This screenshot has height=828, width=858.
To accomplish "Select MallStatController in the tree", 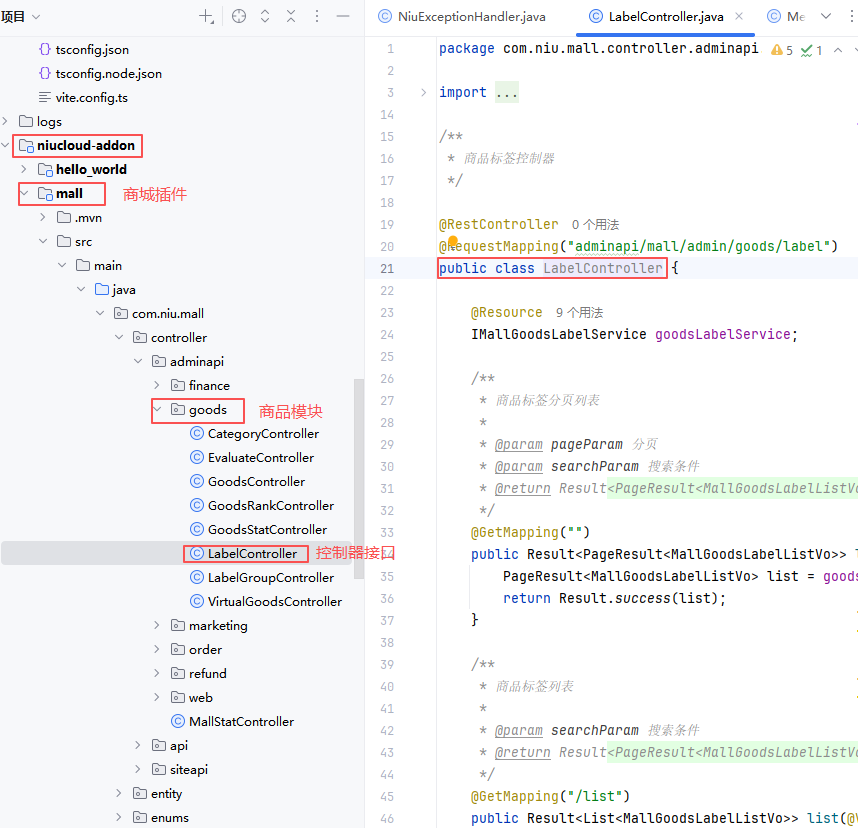I will point(241,721).
